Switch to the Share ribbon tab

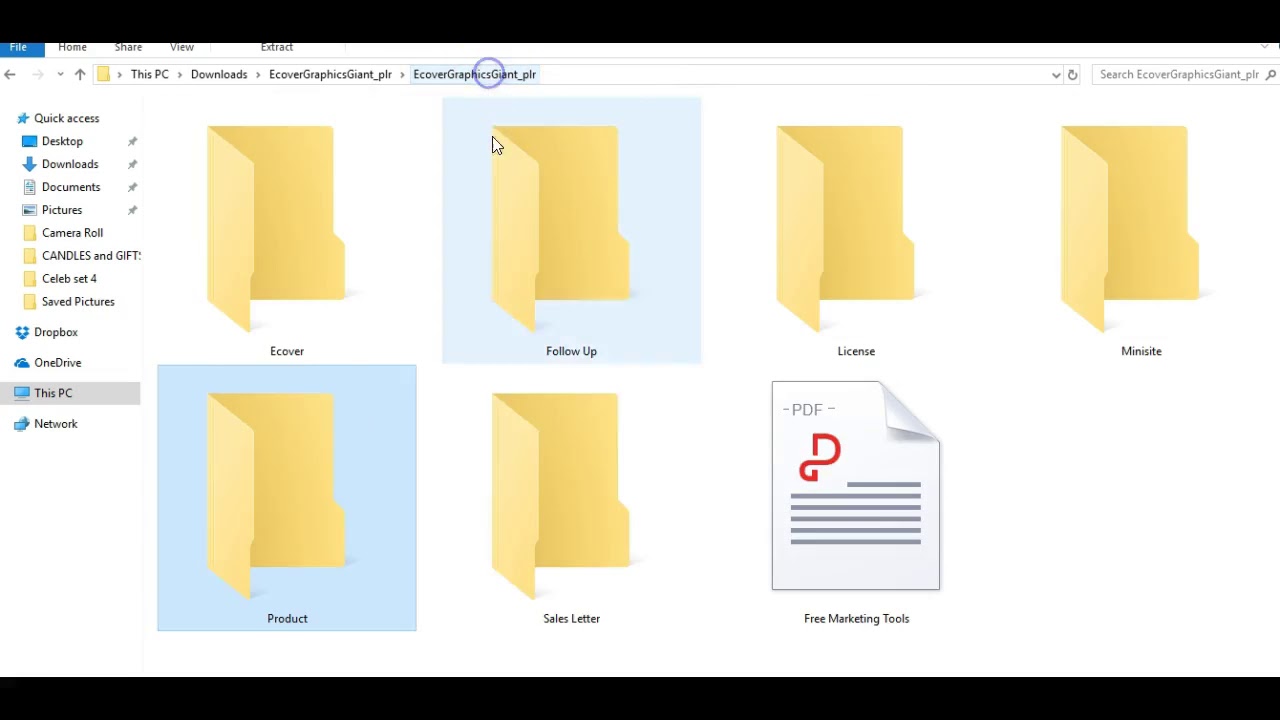tap(128, 47)
